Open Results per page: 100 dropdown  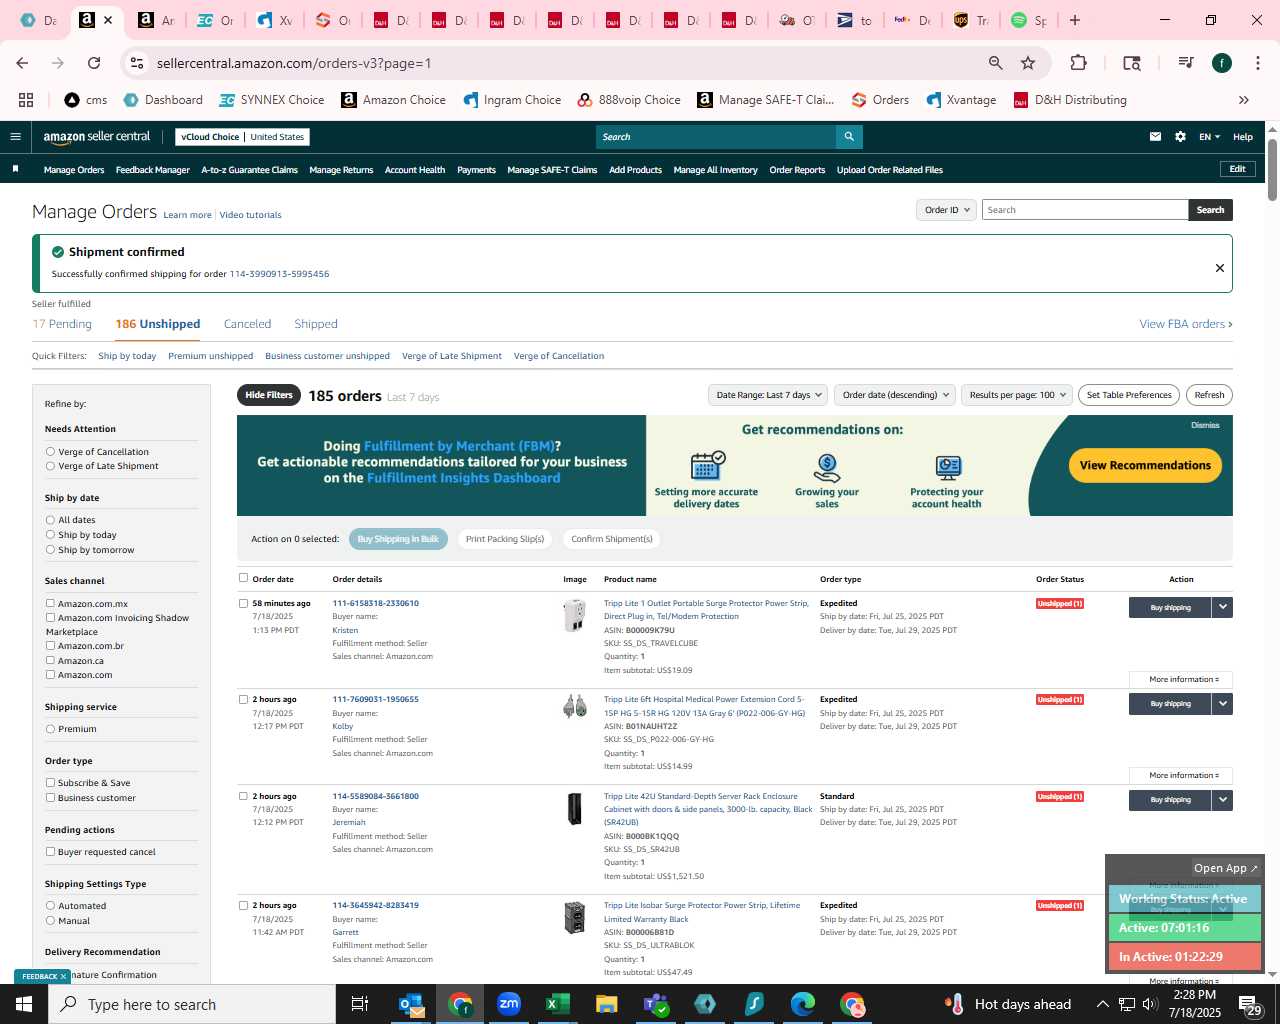(x=1017, y=395)
